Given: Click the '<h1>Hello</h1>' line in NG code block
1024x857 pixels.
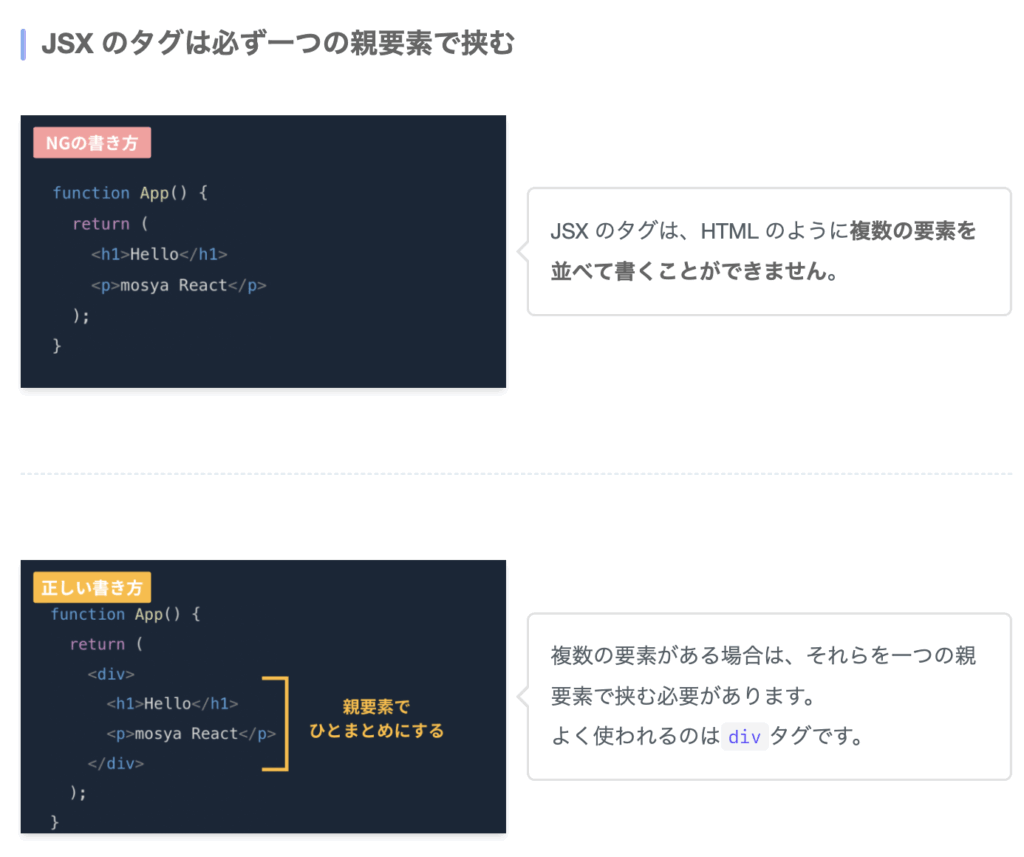Looking at the screenshot, I should point(159,254).
